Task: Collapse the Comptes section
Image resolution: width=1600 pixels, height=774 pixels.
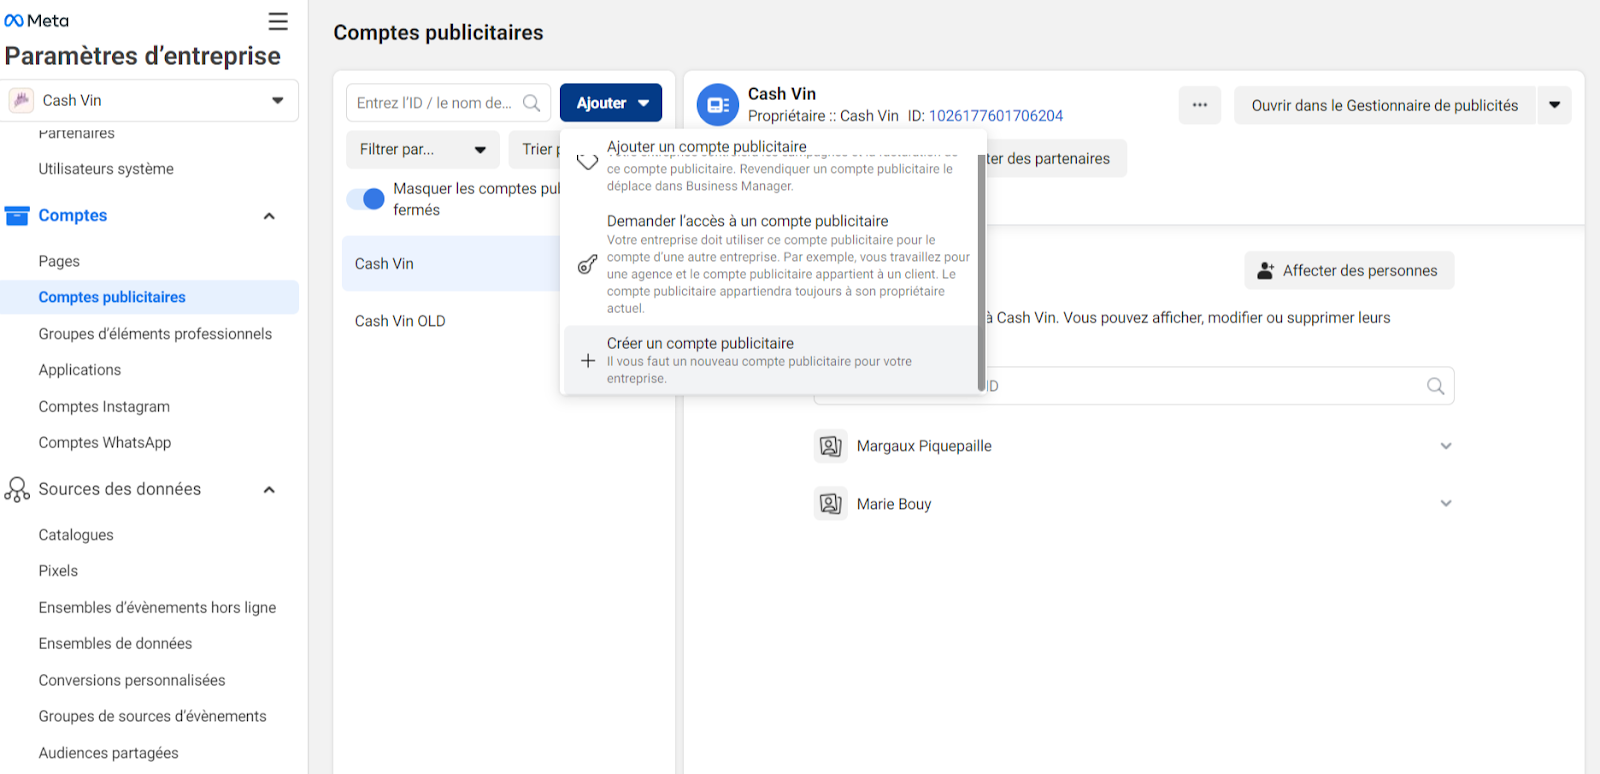Action: [269, 216]
